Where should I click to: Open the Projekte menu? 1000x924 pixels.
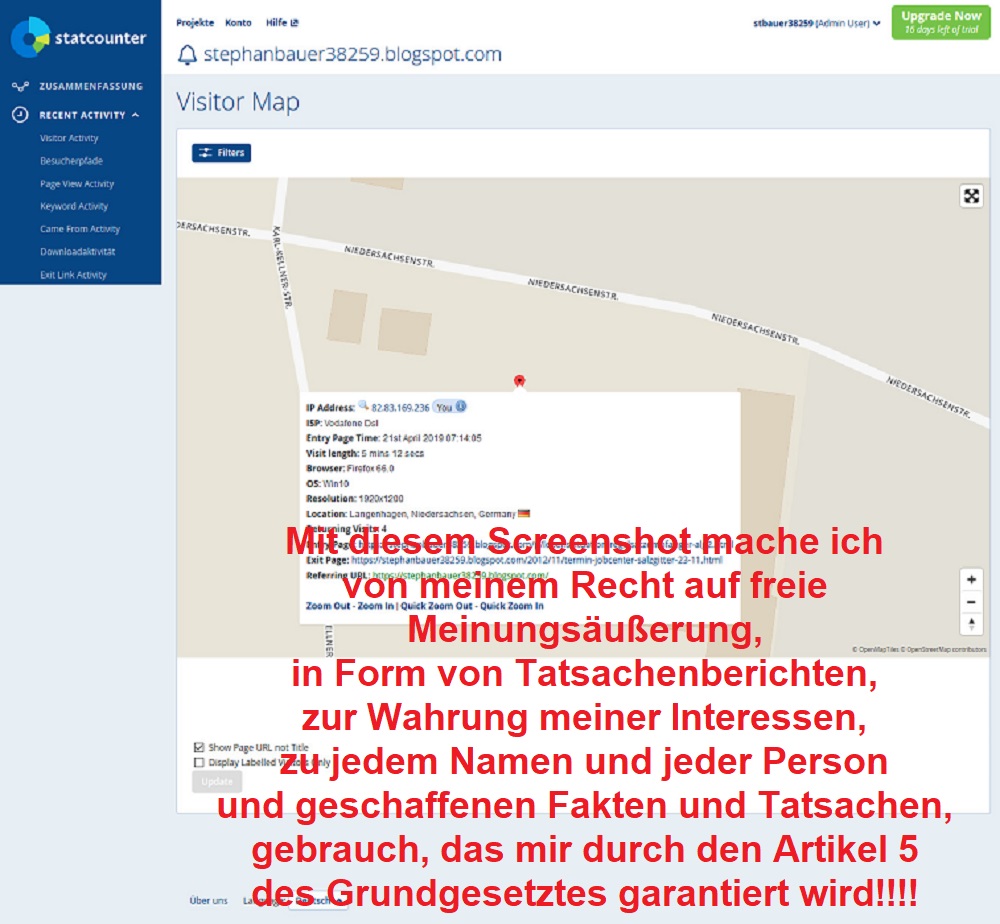pos(195,22)
